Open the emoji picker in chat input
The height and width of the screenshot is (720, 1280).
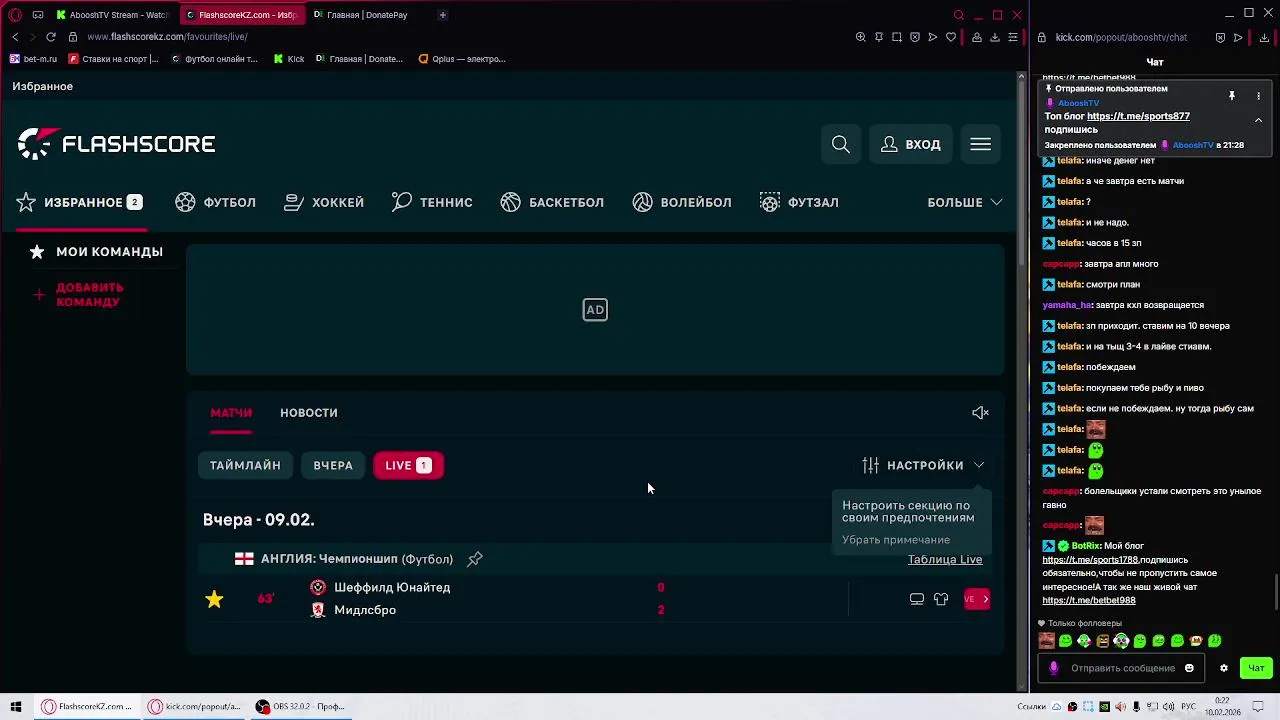(x=1189, y=668)
